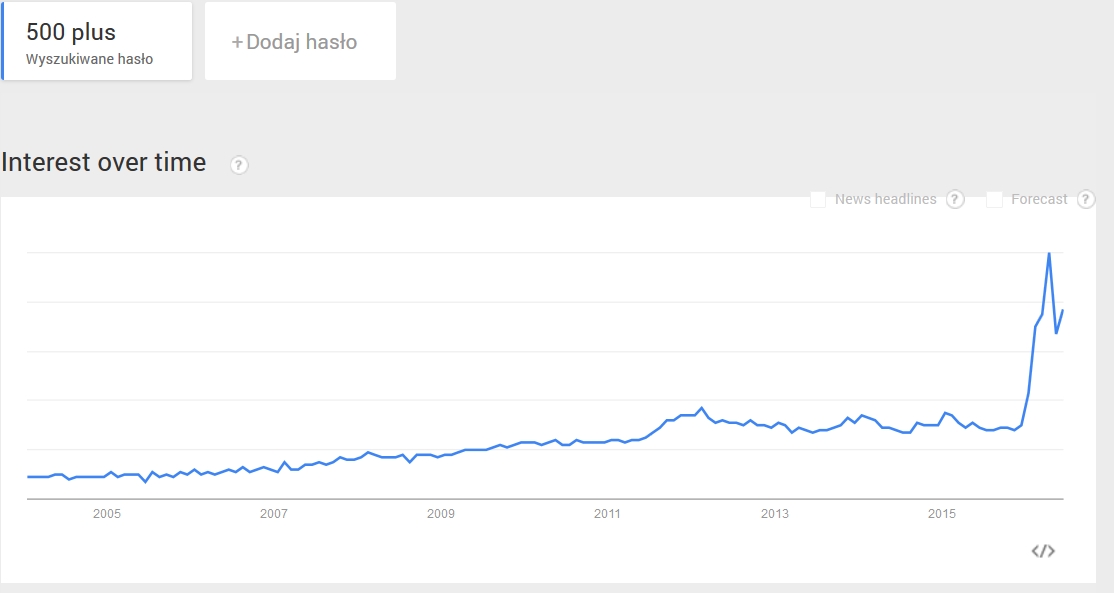Click the blue color bar on 500 plus card
This screenshot has height=593, width=1114.
[x=2, y=41]
